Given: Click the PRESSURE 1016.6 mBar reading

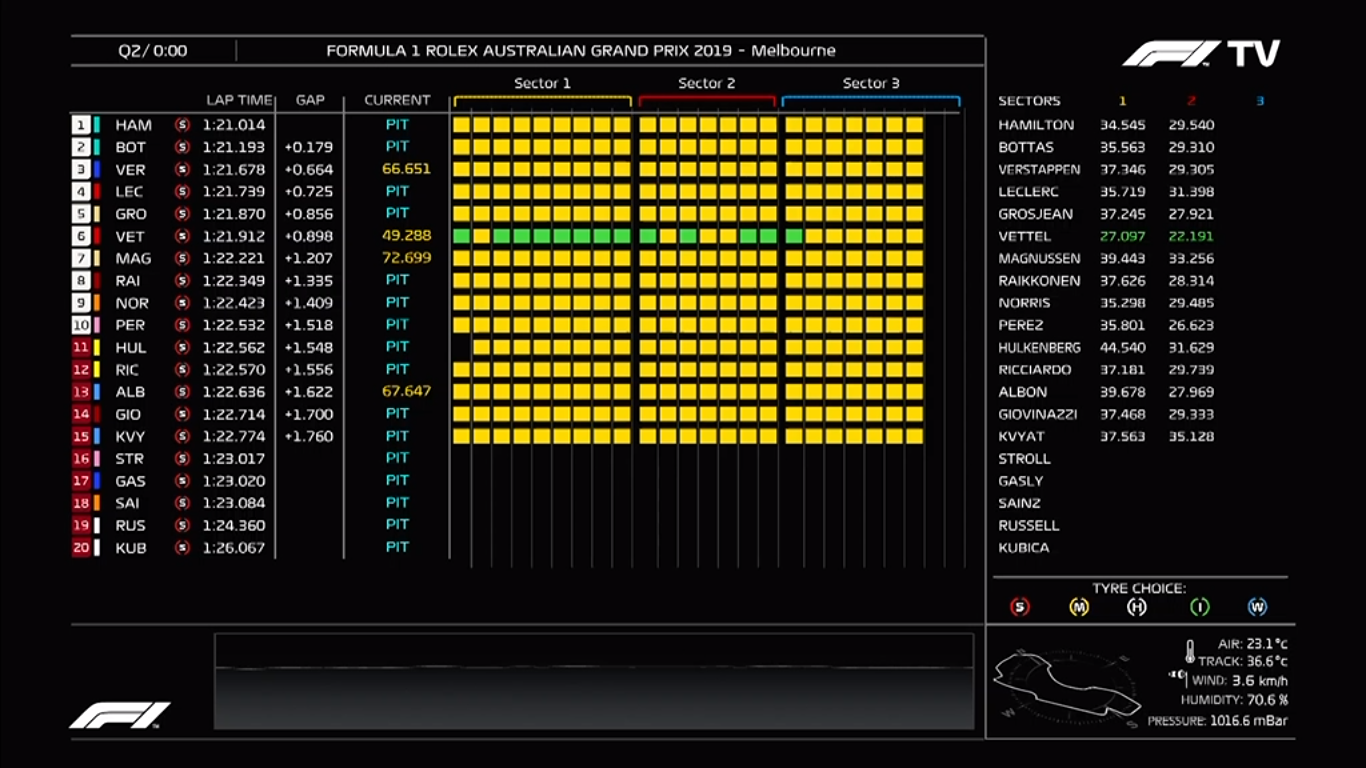Looking at the screenshot, I should [1218, 720].
